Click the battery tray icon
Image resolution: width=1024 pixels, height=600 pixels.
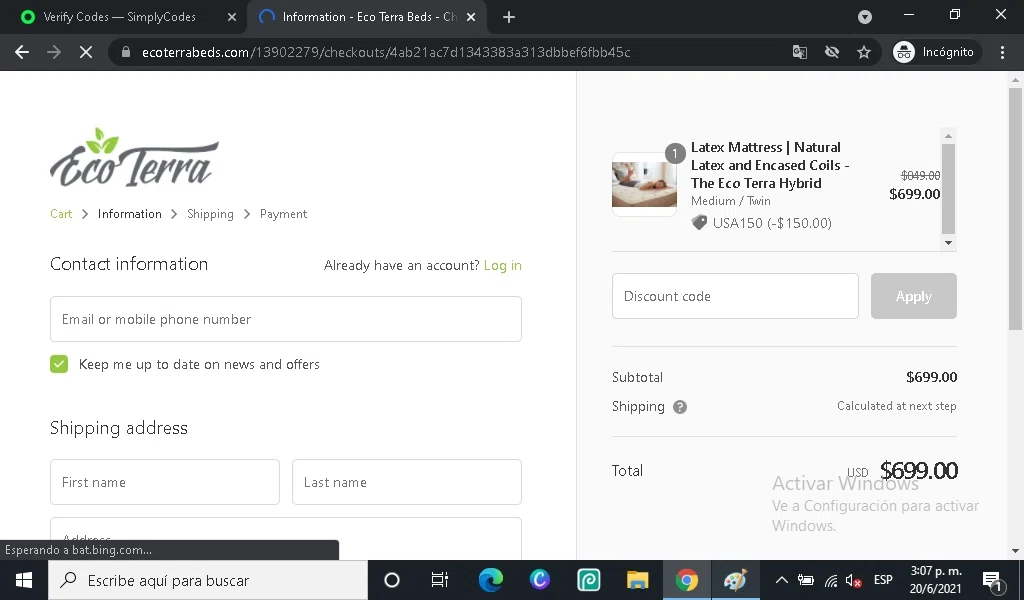pos(806,580)
